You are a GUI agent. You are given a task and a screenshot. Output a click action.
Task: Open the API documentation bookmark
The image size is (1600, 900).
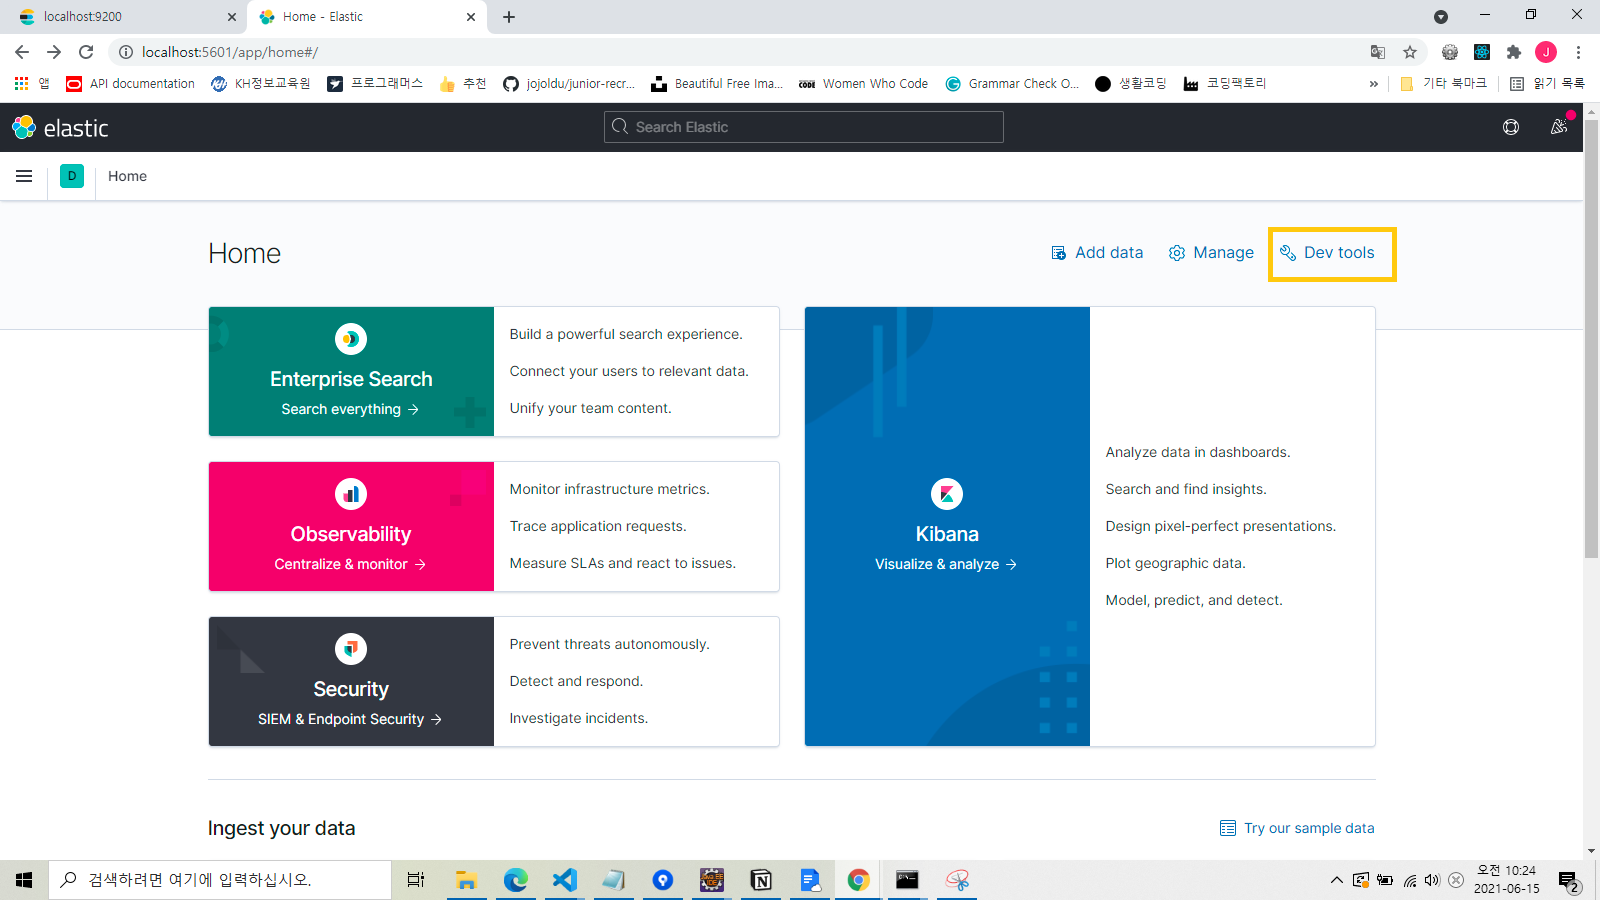(x=131, y=84)
